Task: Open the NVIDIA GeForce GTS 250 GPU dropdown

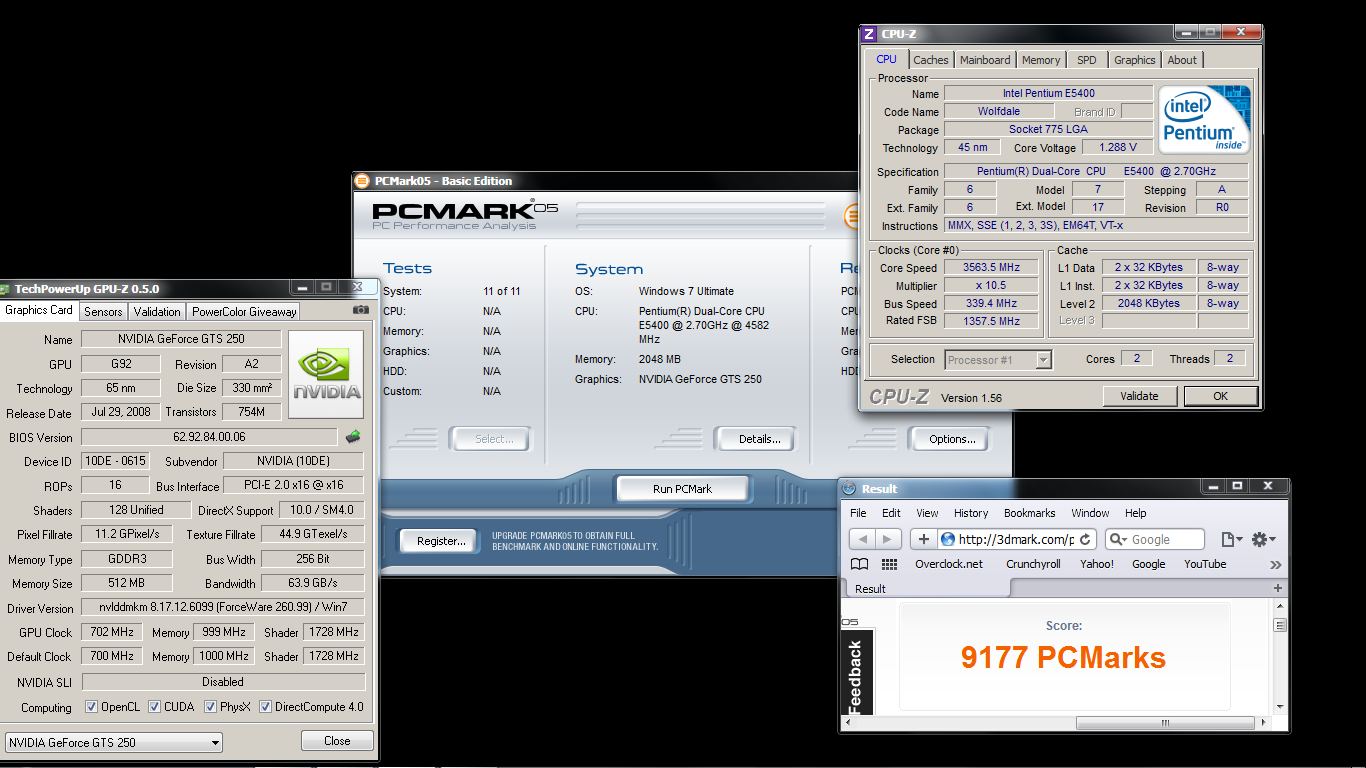Action: (114, 742)
